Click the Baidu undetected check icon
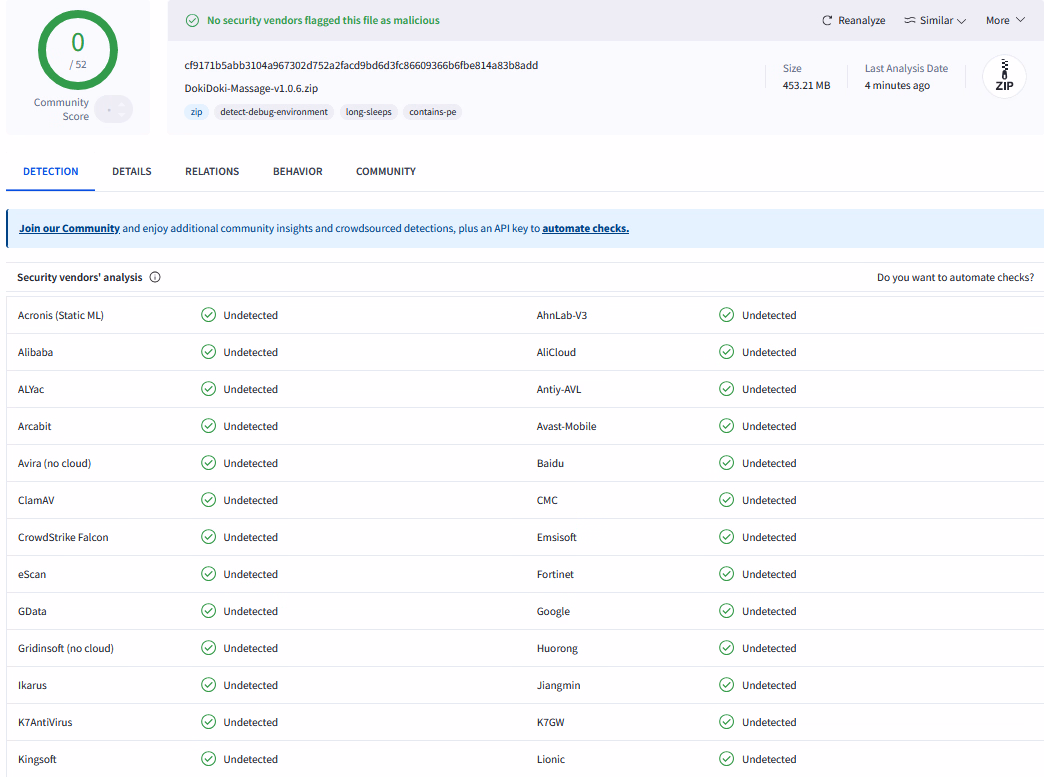Image resolution: width=1044 pixels, height=777 pixels. point(726,463)
